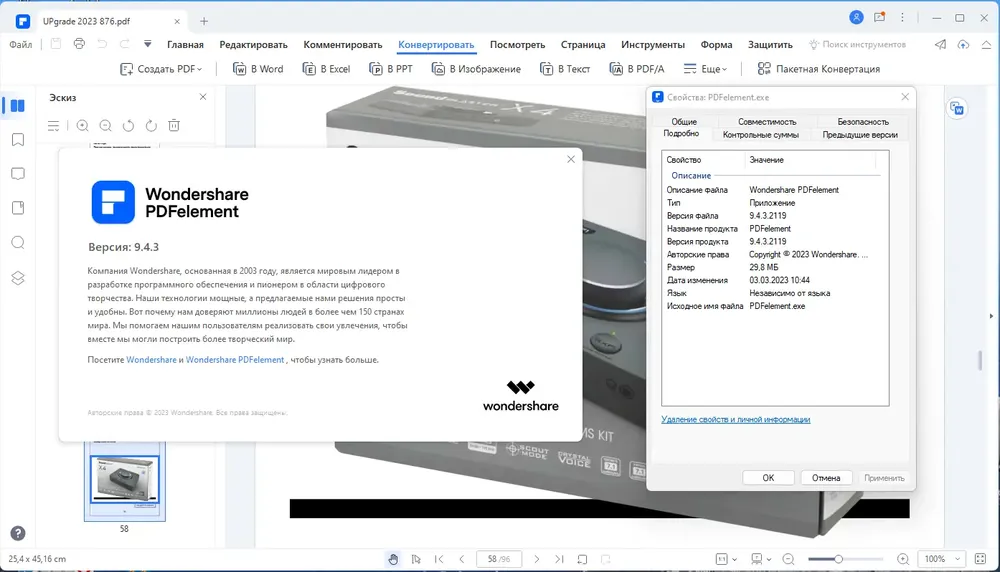Open the feedback messages icon
This screenshot has width=1000, height=572.
click(880, 17)
